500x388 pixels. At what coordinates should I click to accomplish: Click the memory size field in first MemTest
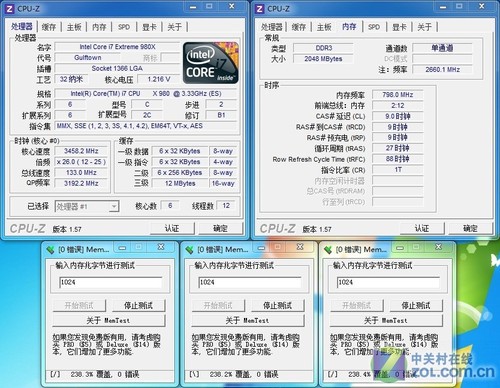(111, 282)
